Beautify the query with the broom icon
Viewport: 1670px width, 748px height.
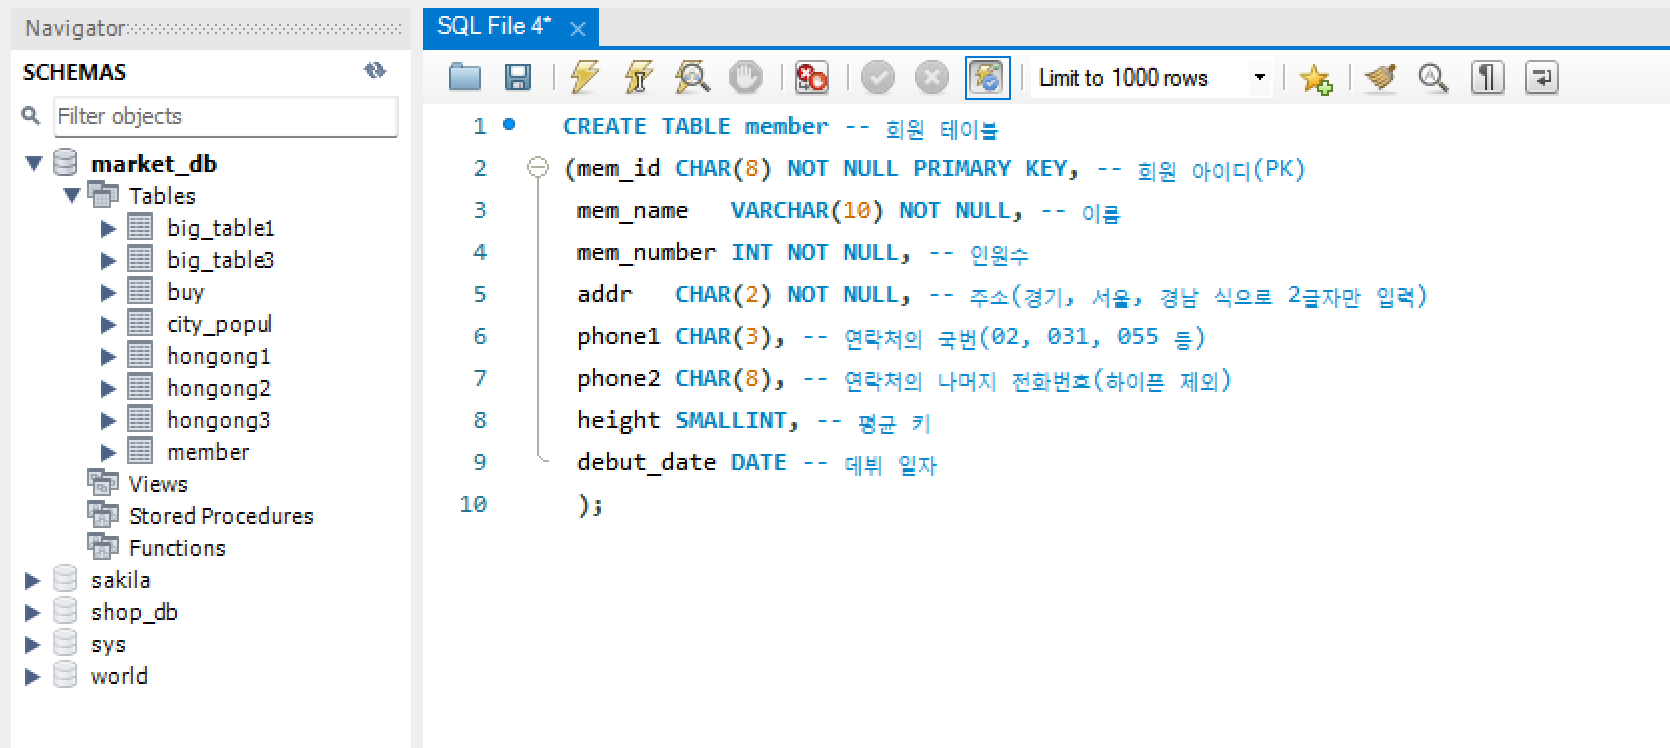(1380, 77)
